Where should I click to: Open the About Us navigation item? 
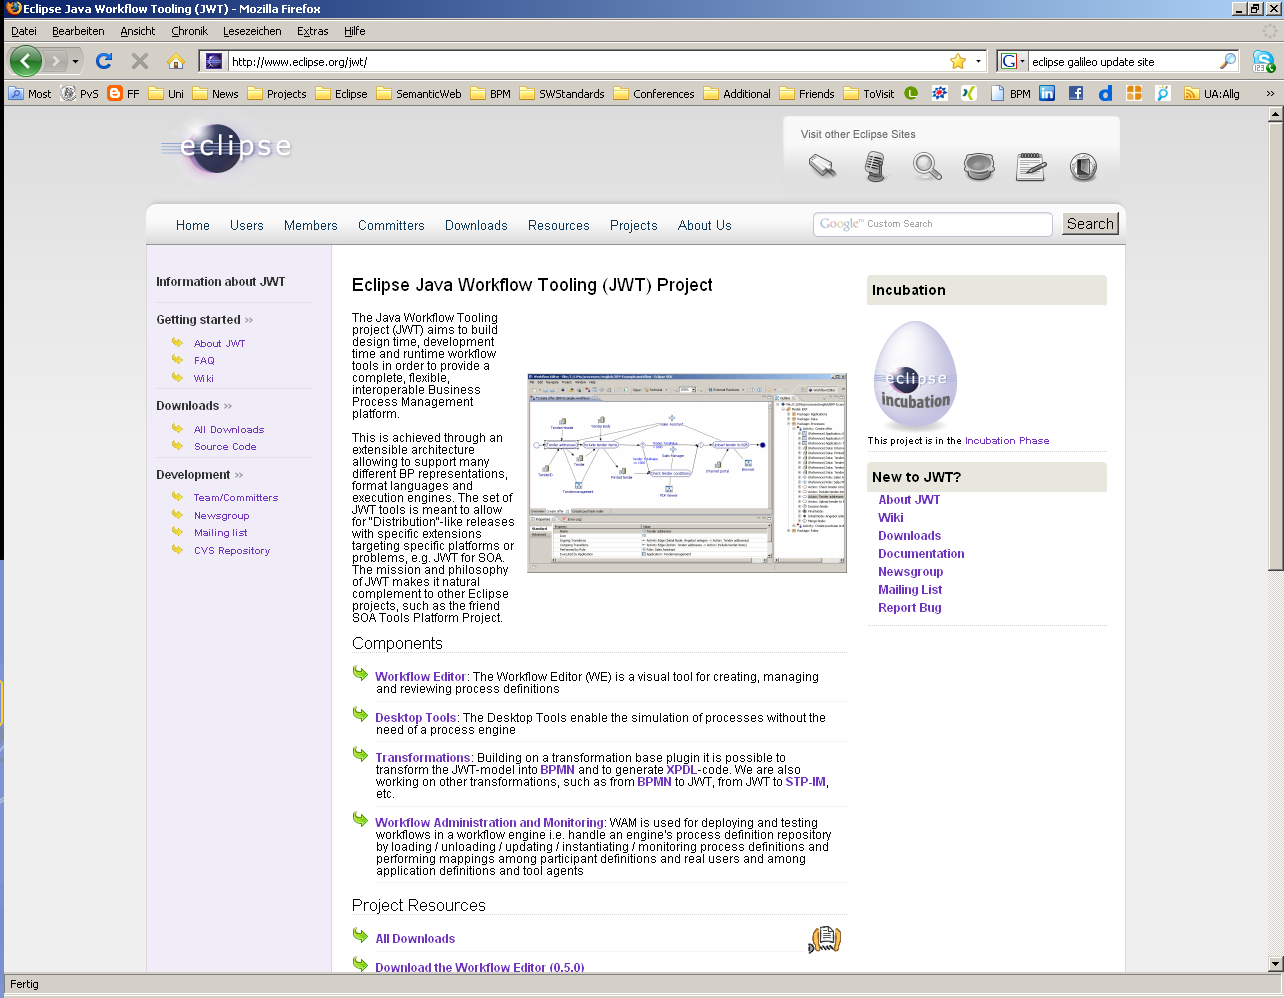click(704, 225)
